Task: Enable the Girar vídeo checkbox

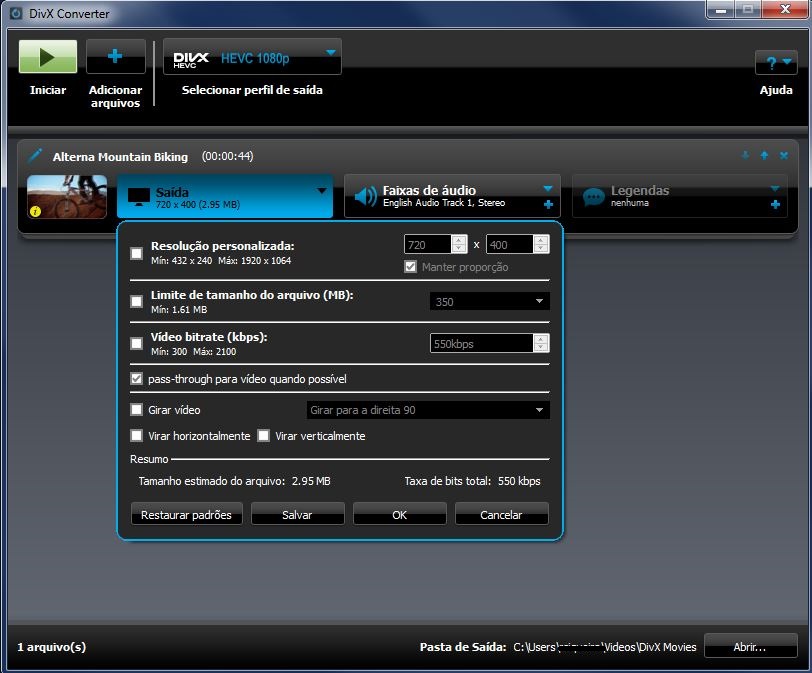Action: (137, 410)
